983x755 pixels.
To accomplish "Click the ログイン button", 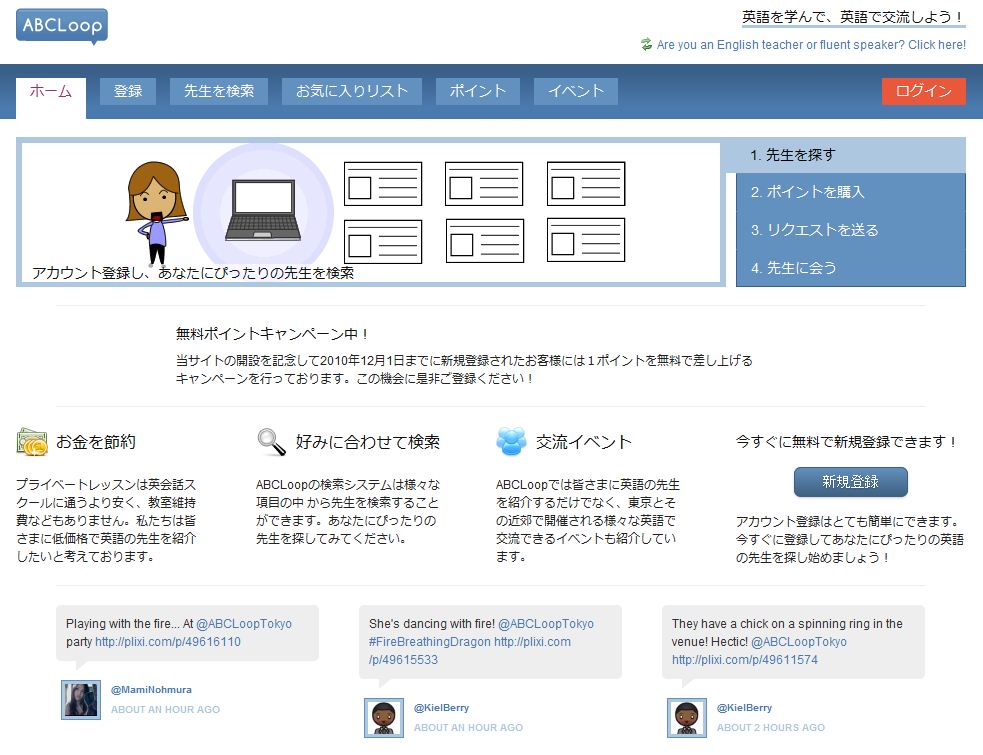I will click(x=923, y=91).
